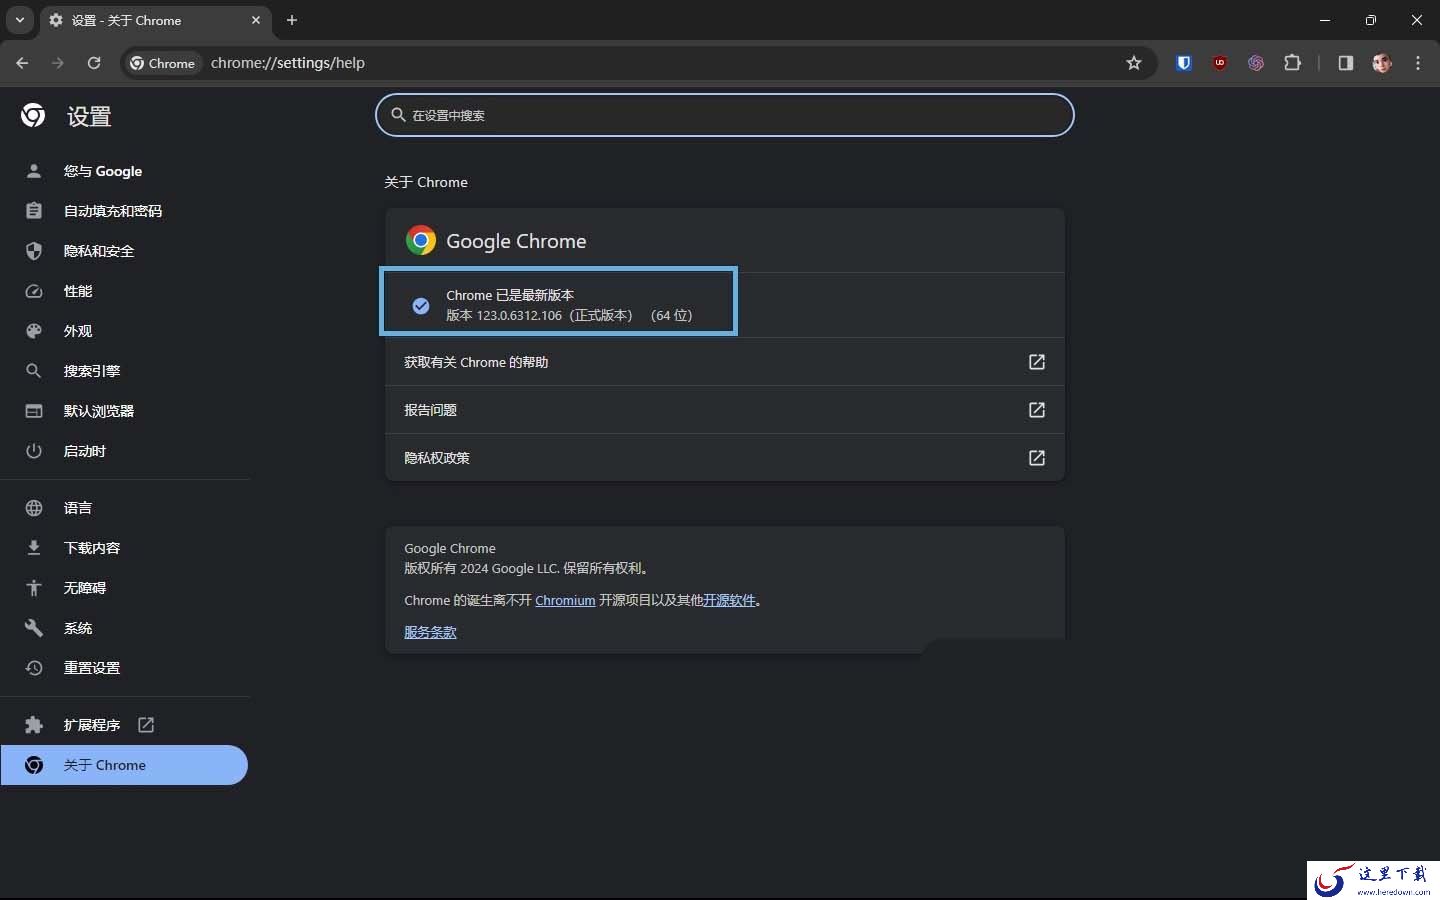1440x900 pixels.
Task: Open the Chrome three-dot menu
Action: [x=1418, y=63]
